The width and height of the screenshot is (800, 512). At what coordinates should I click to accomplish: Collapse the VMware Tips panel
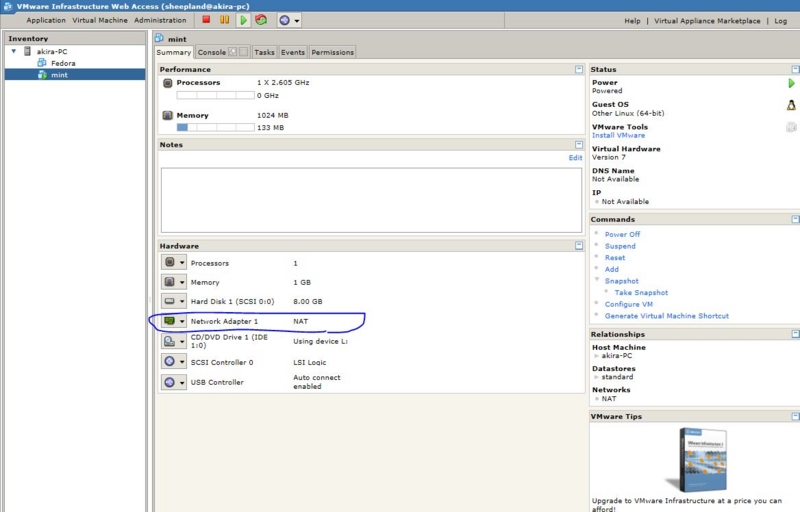point(795,417)
